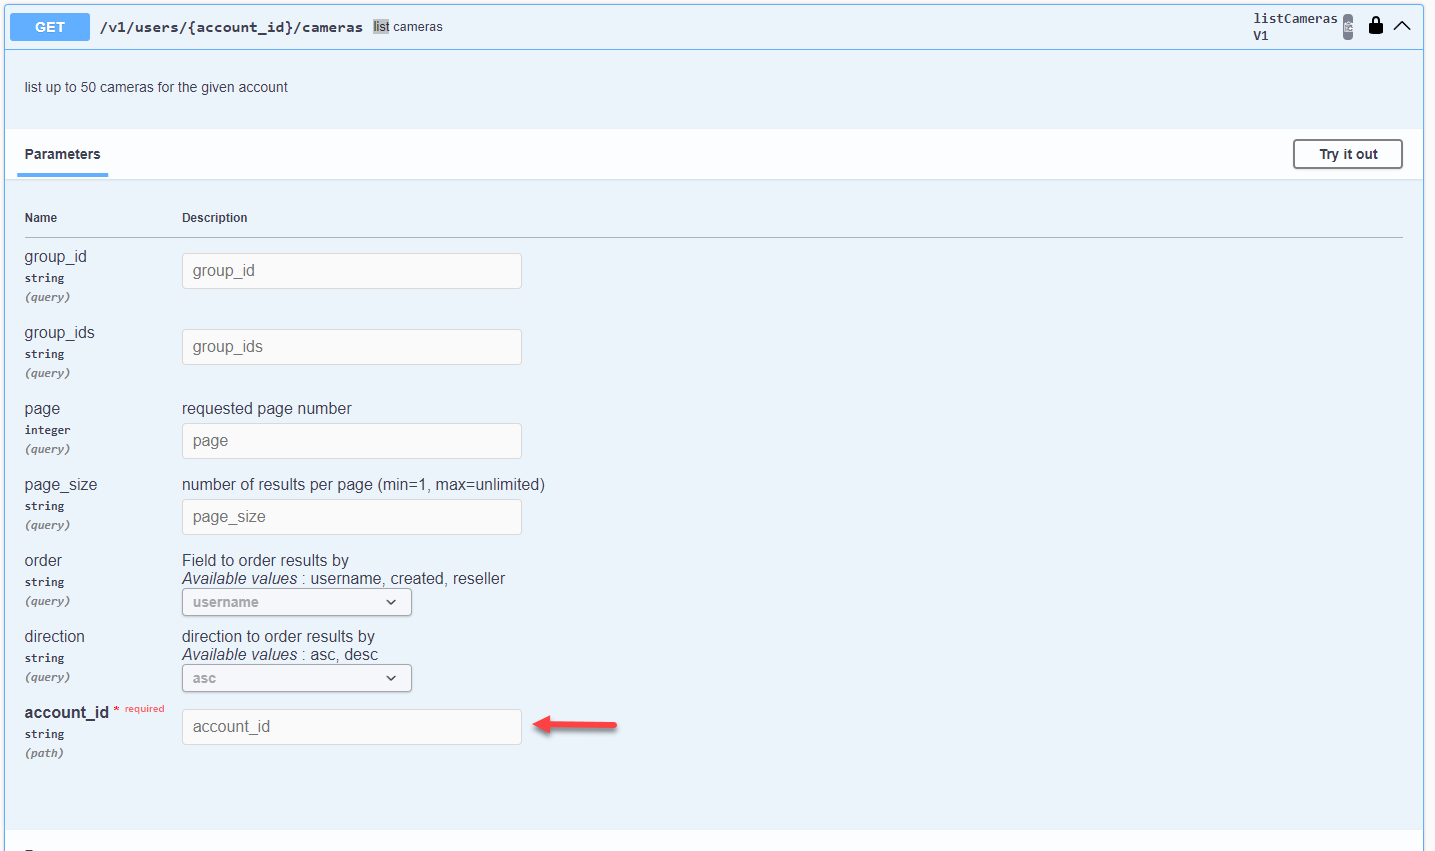Click the copy-to-clipboard icon next to listCameras
The height and width of the screenshot is (851, 1435).
(x=1348, y=27)
